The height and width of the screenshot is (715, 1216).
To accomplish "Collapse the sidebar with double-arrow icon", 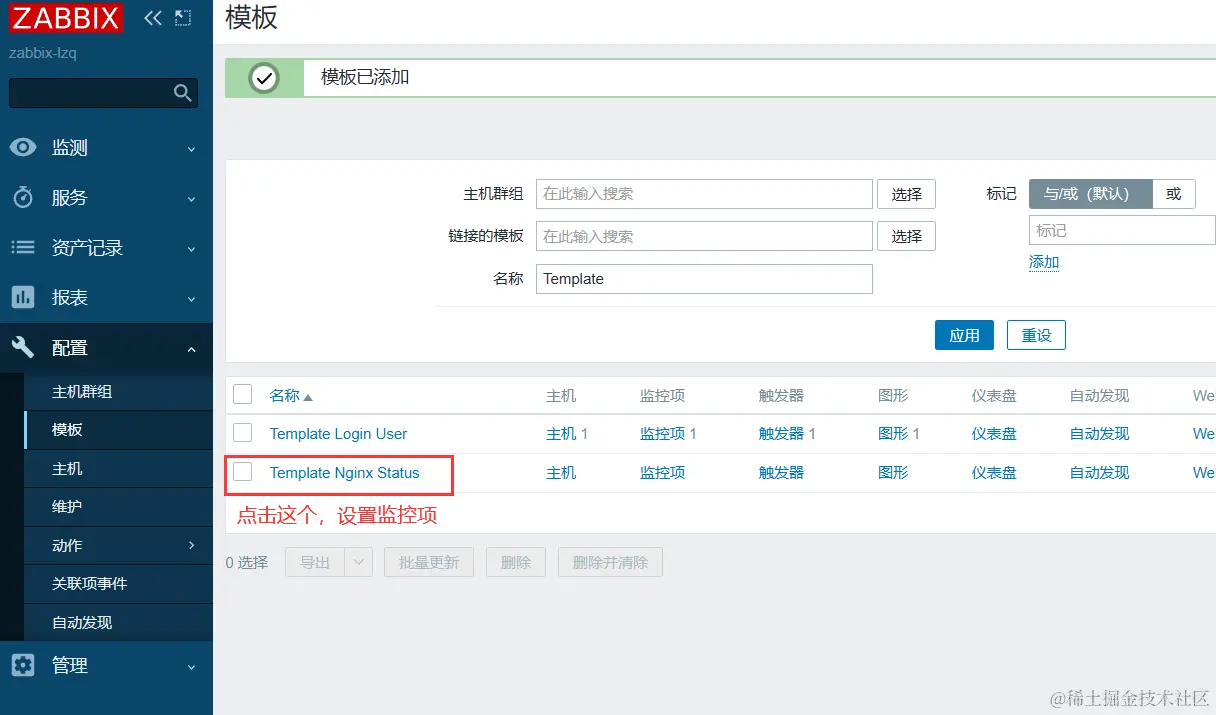I will (153, 17).
